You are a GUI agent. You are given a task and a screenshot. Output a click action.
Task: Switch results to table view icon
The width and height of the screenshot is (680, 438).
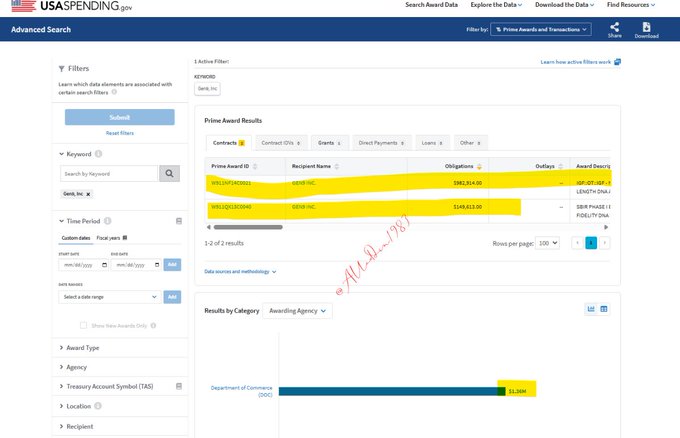tap(604, 309)
